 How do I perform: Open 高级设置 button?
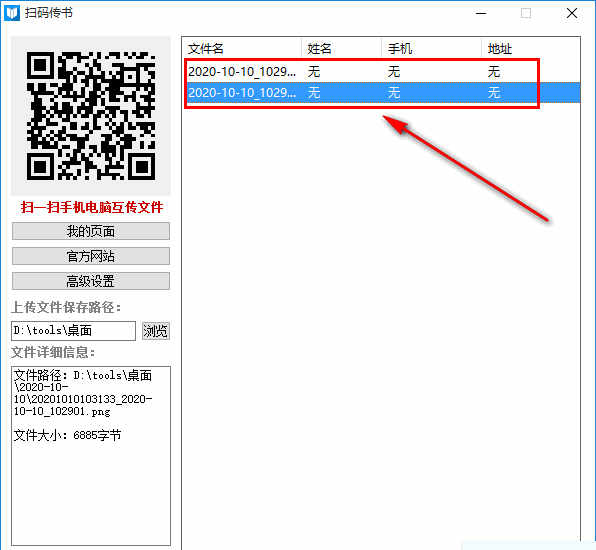pos(91,281)
